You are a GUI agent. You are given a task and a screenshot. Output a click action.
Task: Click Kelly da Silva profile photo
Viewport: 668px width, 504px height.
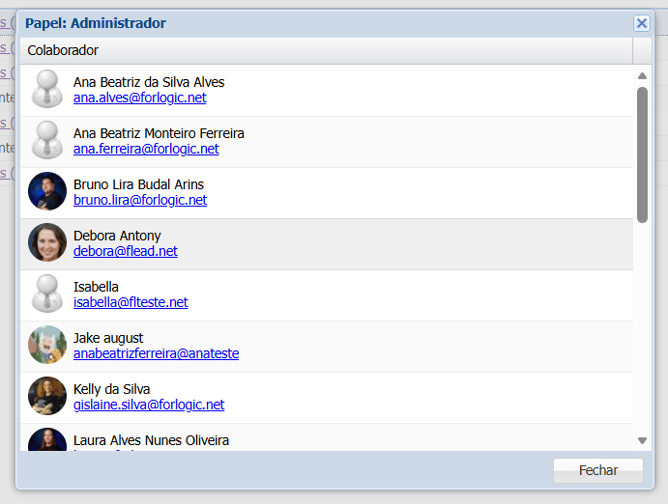[x=47, y=396]
